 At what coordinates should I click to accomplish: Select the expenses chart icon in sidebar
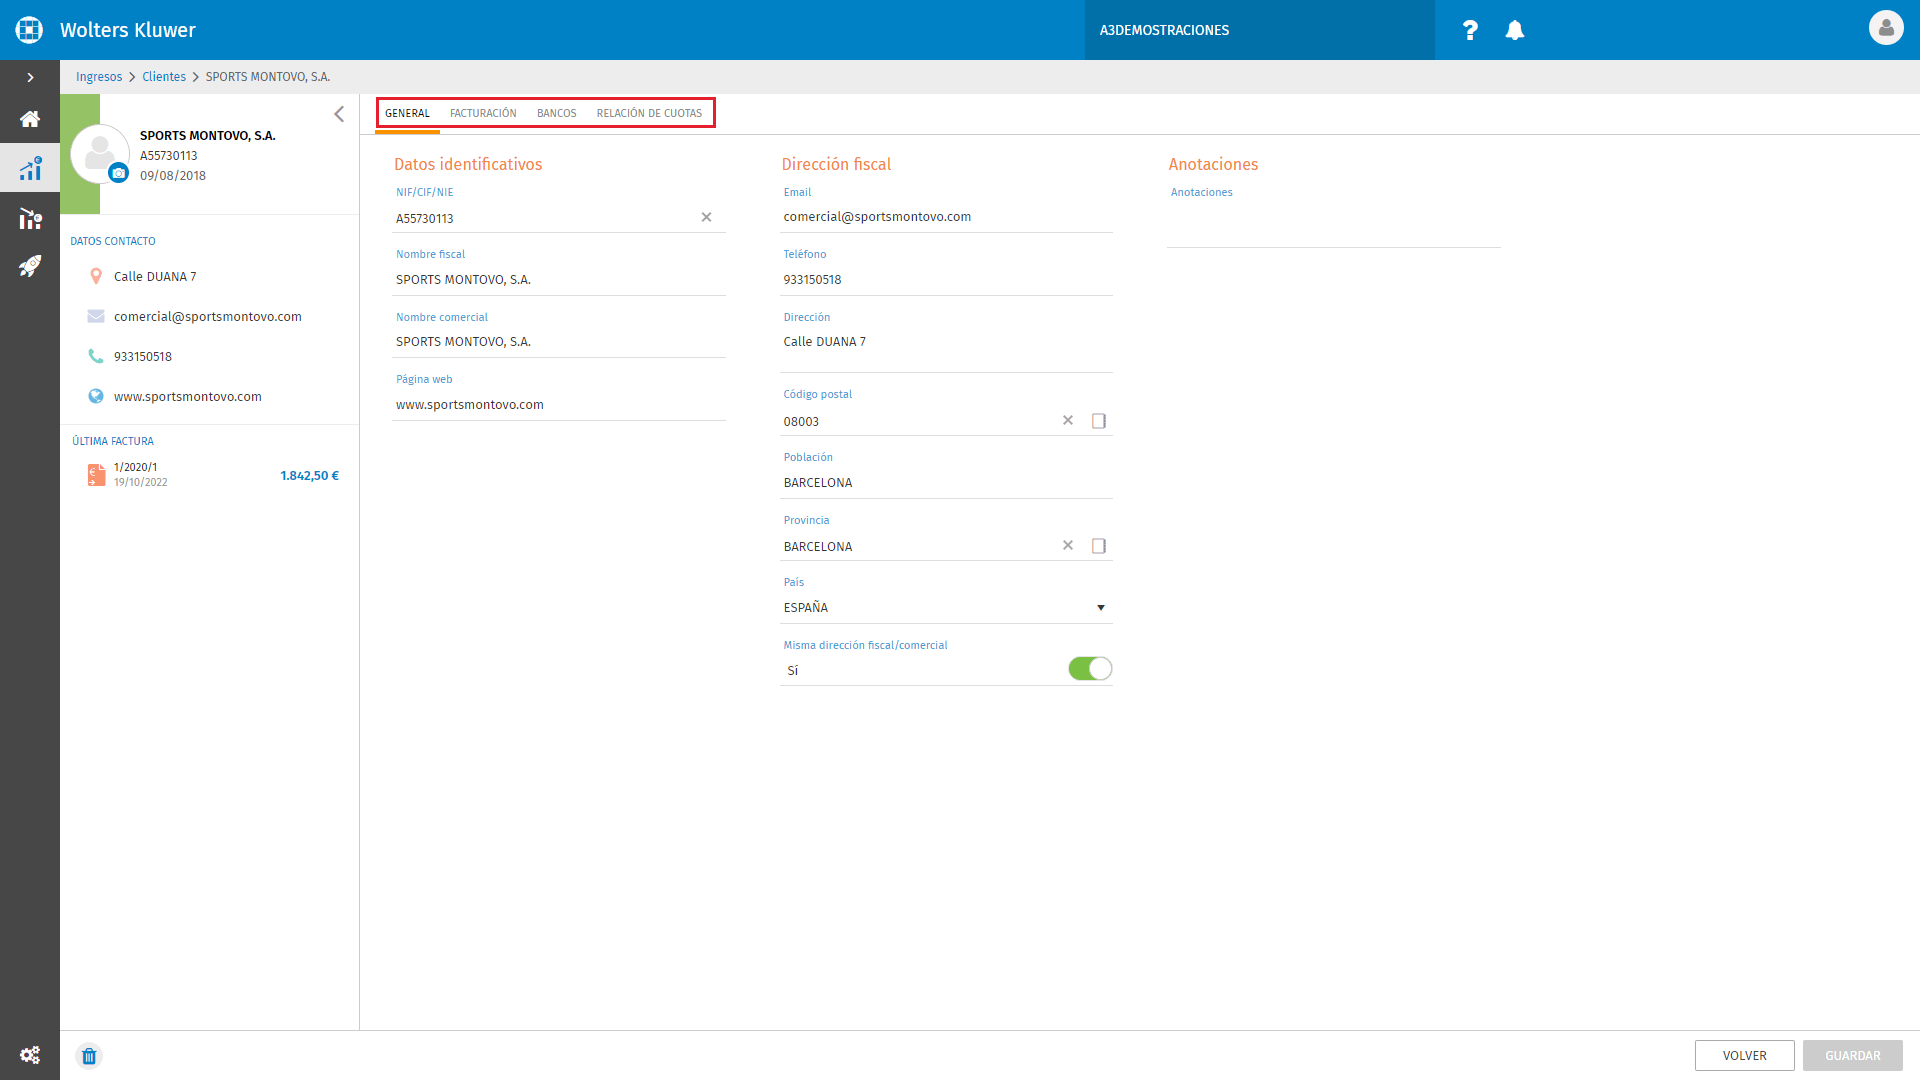(x=30, y=218)
